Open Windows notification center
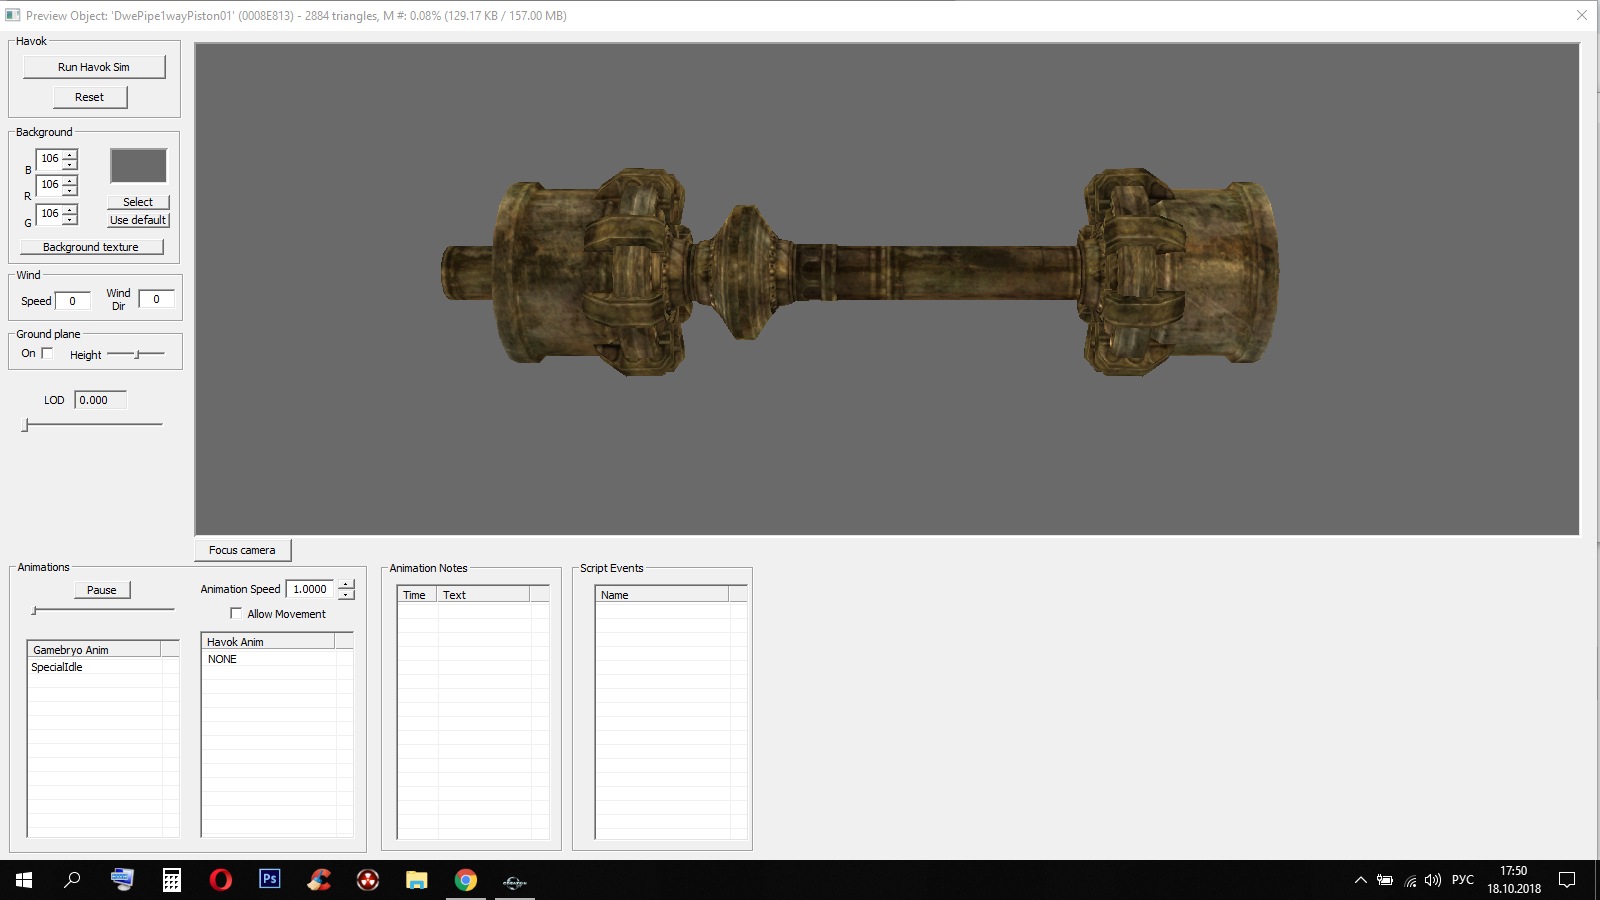This screenshot has height=900, width=1600. (1567, 880)
